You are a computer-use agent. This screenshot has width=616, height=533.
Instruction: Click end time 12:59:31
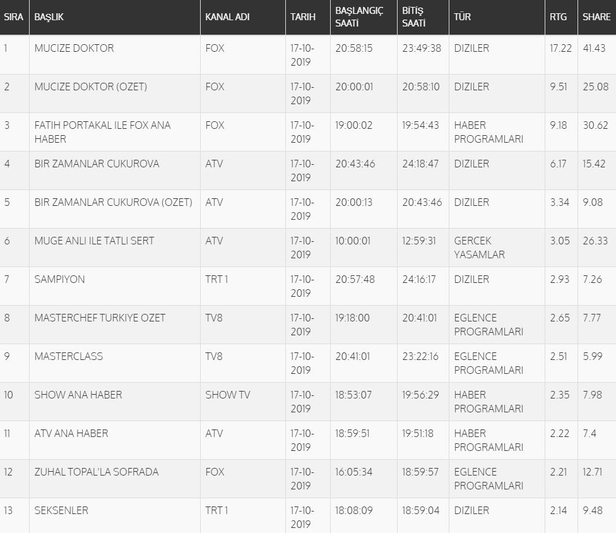pos(419,241)
